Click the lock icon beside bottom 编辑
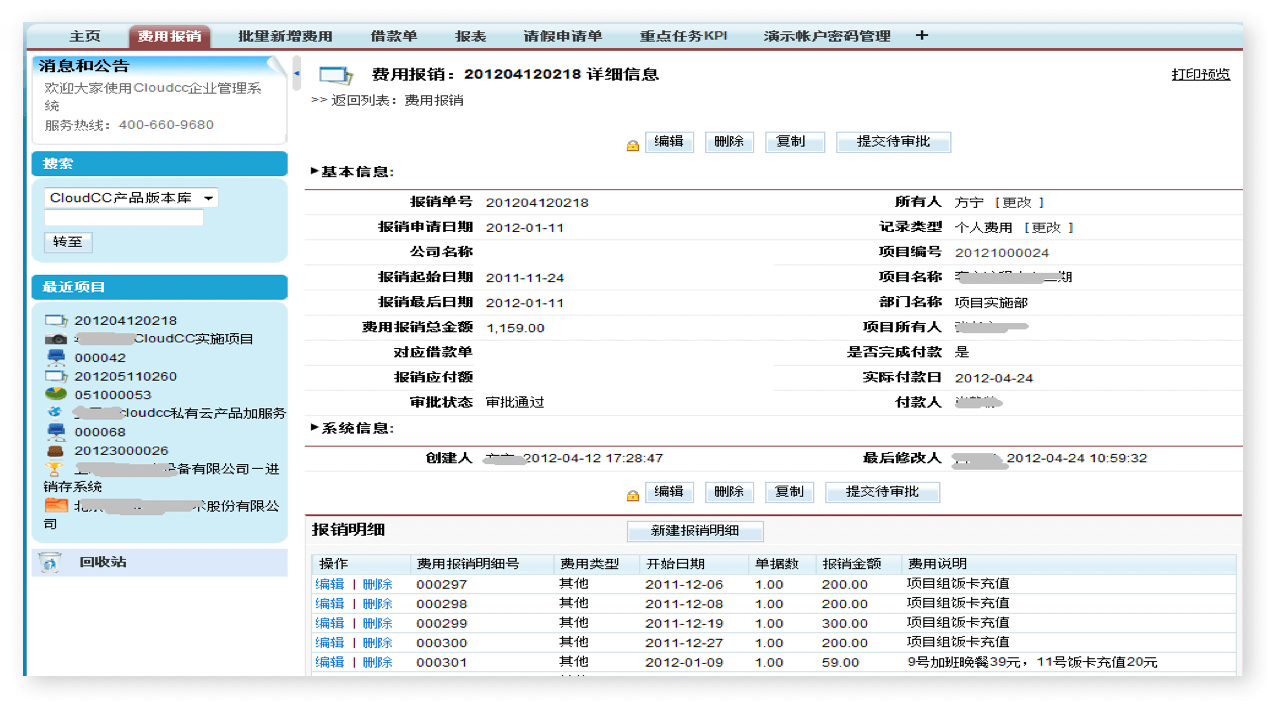 click(633, 495)
